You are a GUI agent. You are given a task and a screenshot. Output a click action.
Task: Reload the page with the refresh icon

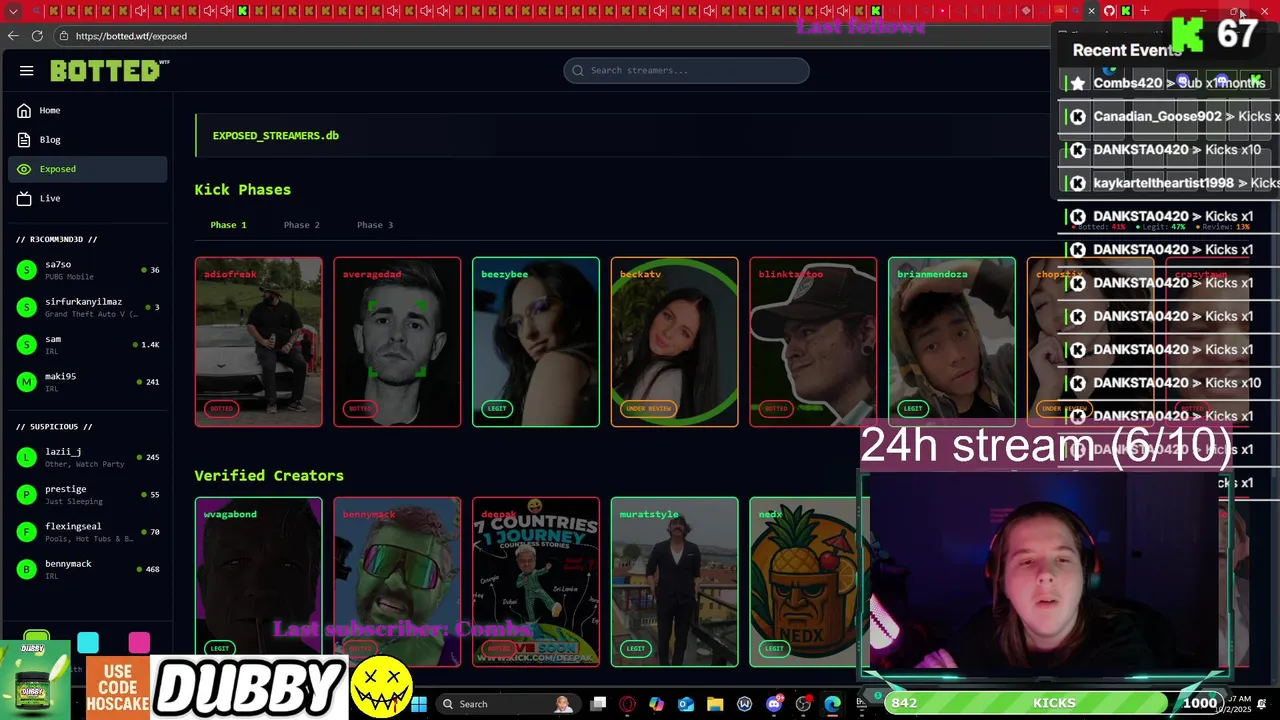click(37, 36)
